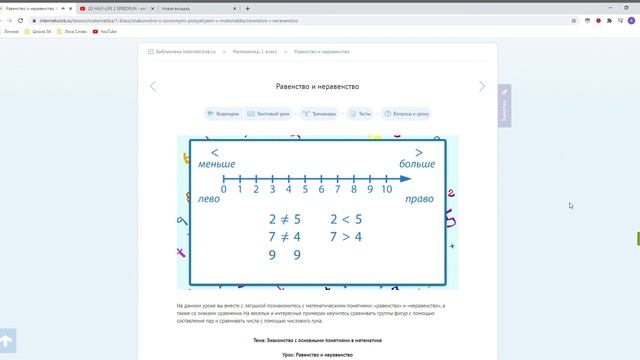Open the Библиотека InternetUrok.ru breadcrumb link

point(182,52)
